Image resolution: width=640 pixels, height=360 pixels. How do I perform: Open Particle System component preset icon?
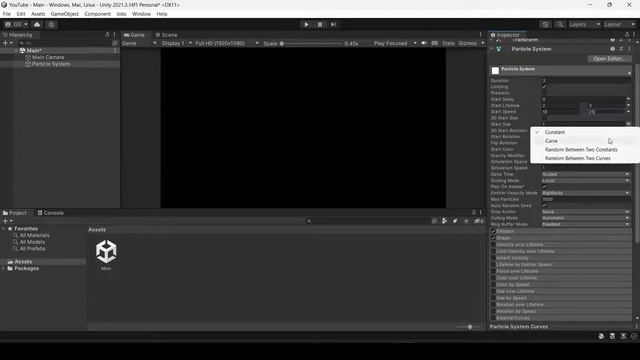point(621,49)
